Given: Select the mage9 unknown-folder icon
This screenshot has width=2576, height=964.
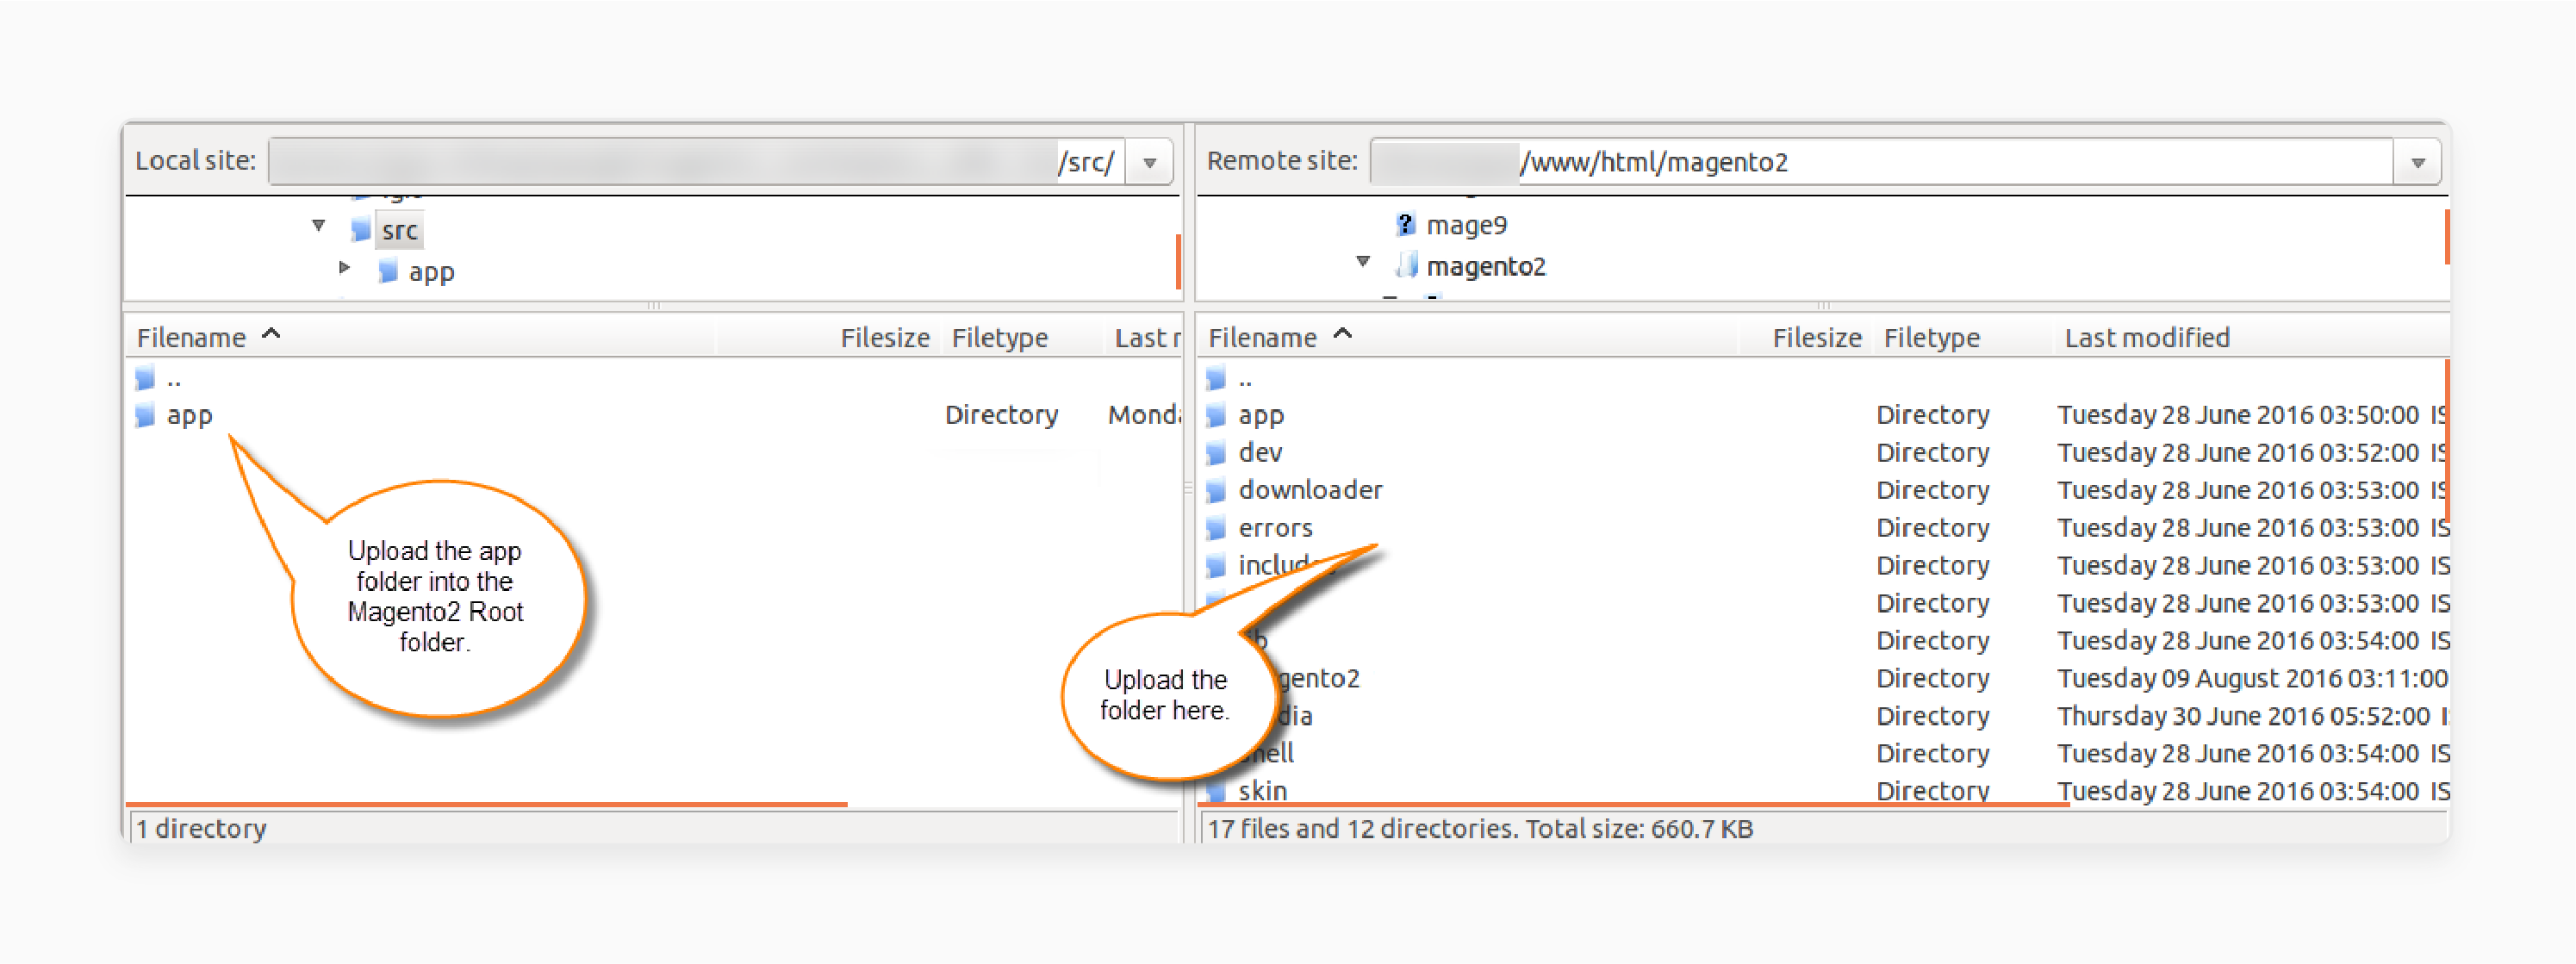Looking at the screenshot, I should click(x=1405, y=224).
